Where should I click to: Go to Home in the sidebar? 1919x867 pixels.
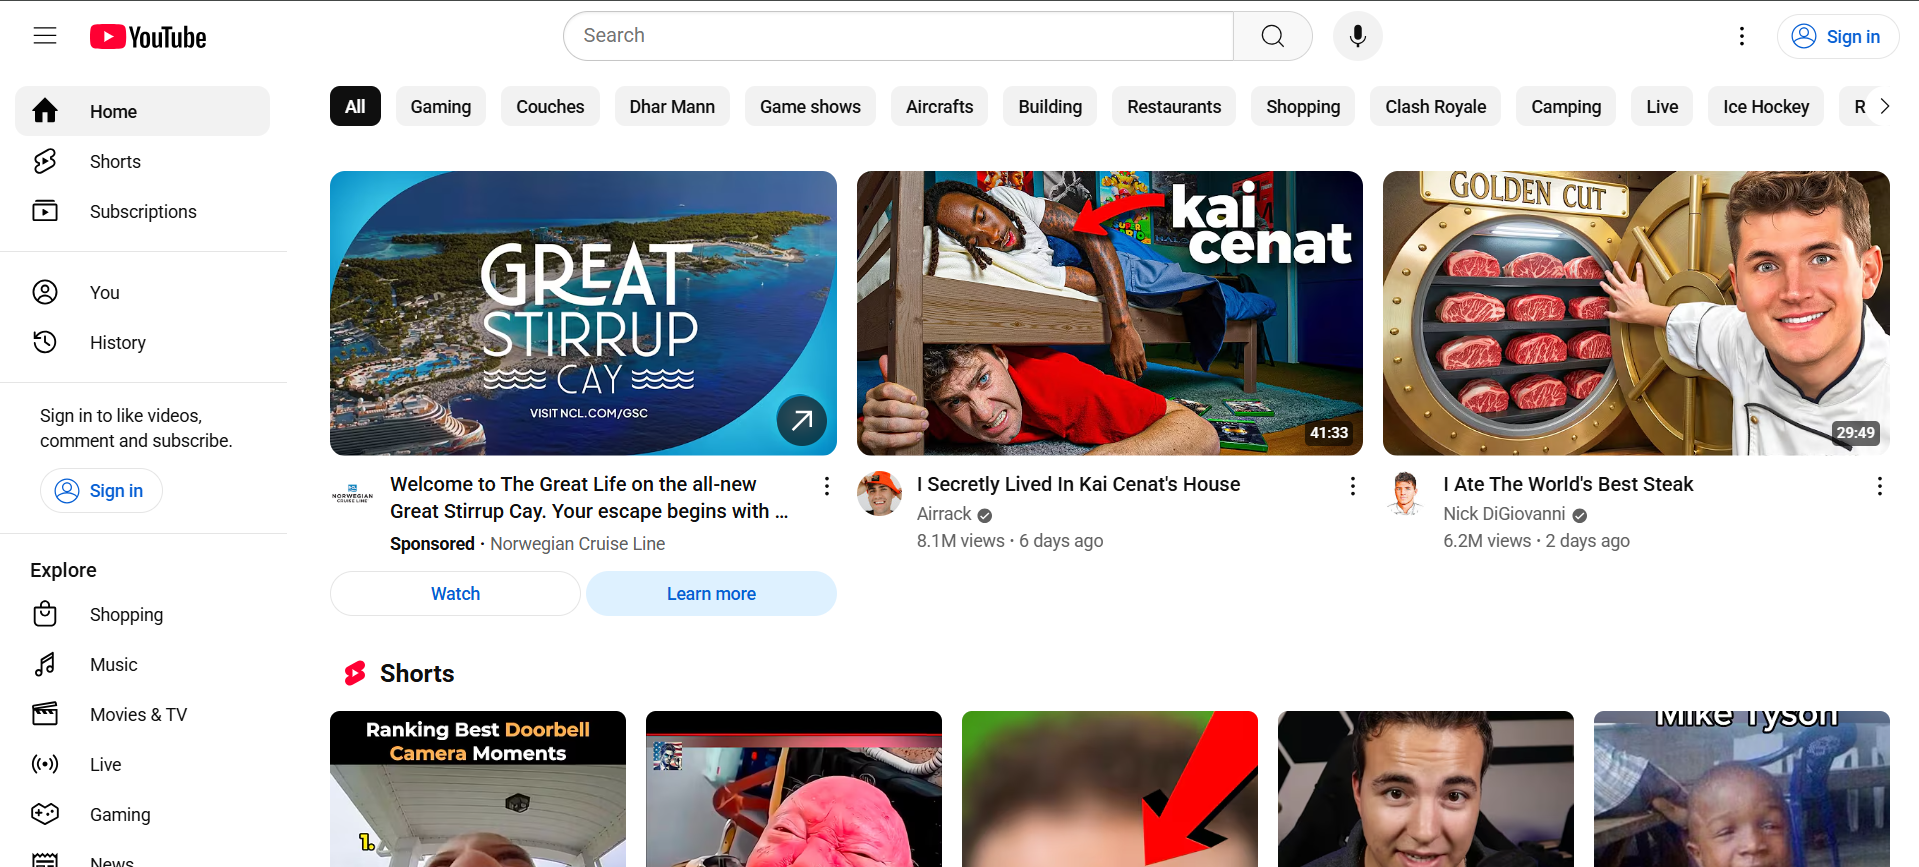point(142,111)
